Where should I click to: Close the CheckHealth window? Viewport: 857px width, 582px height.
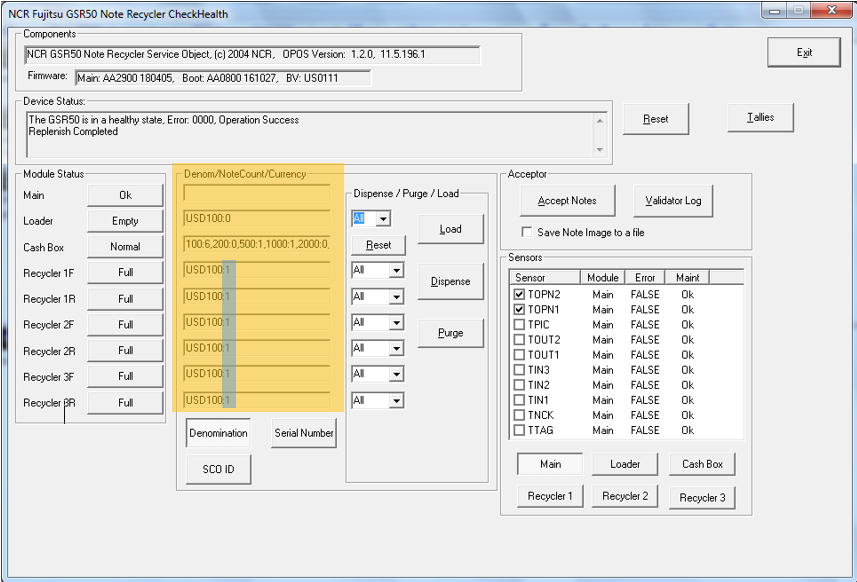(831, 10)
